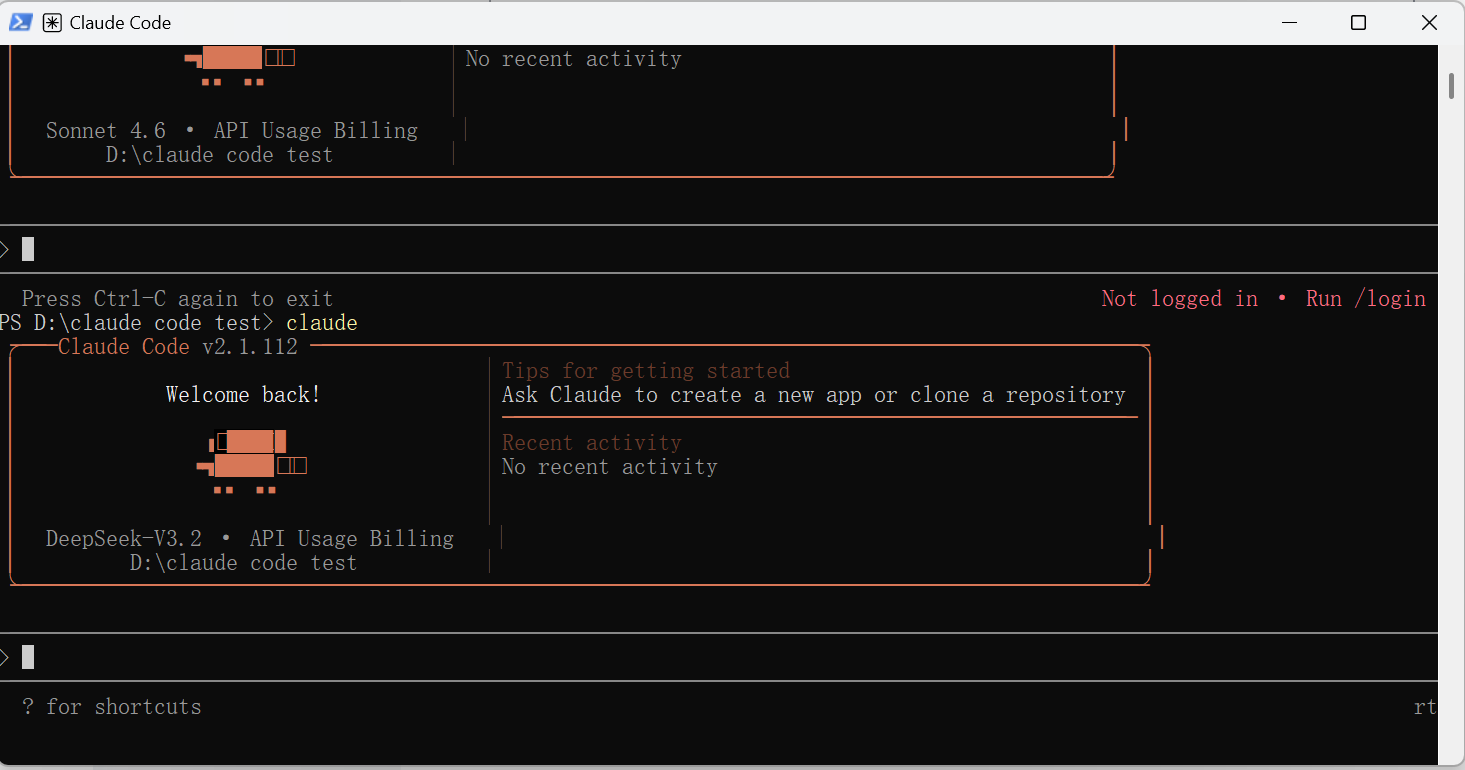Viewport: 1465px width, 770px height.
Task: Click the Claude asterisk icon in the title bar
Action: click(x=52, y=22)
